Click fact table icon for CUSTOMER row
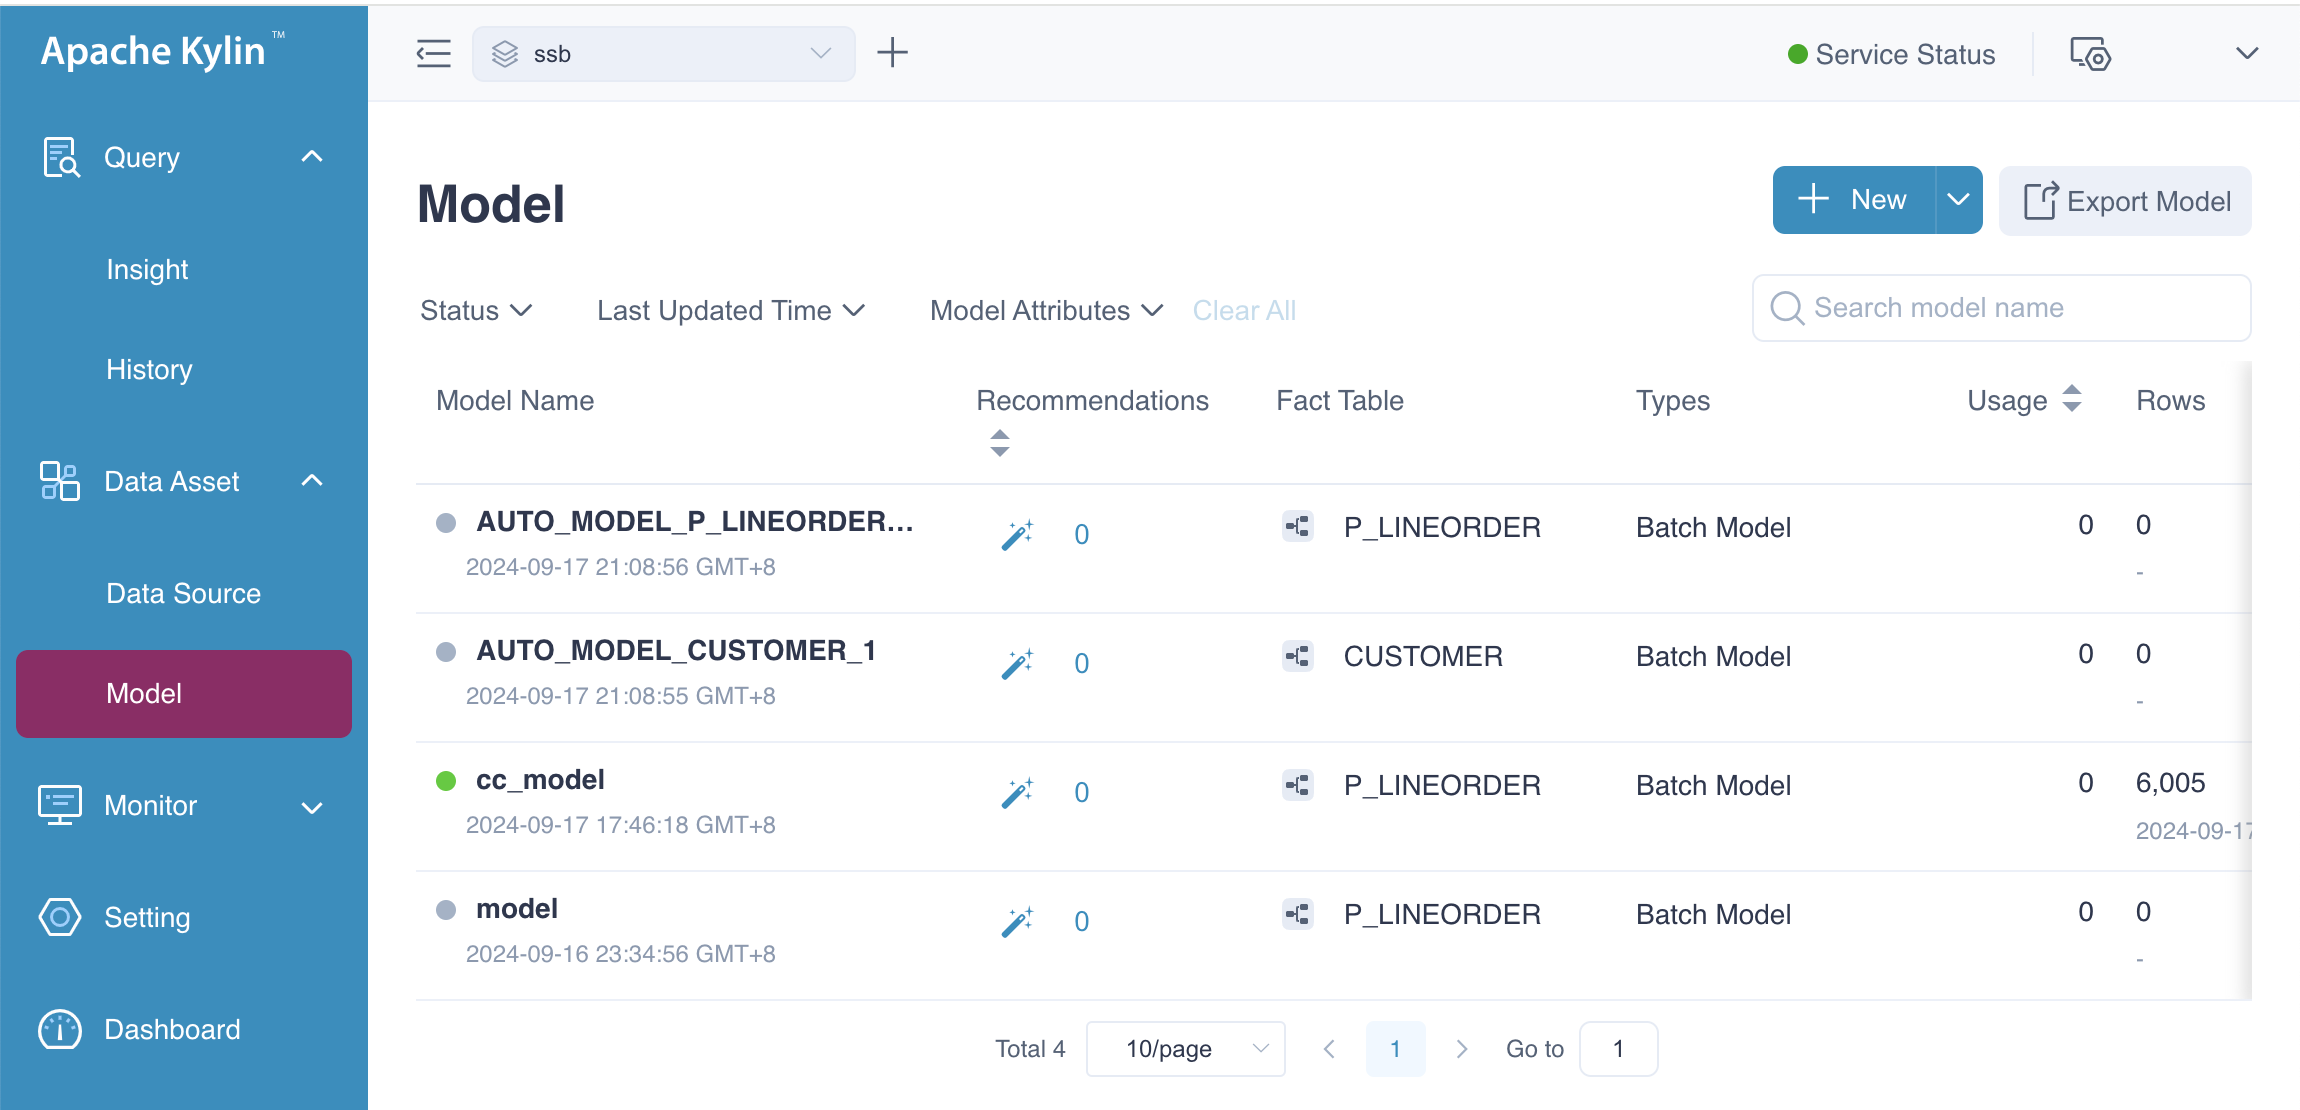Screen dimensions: 2300x1110 coord(1297,657)
